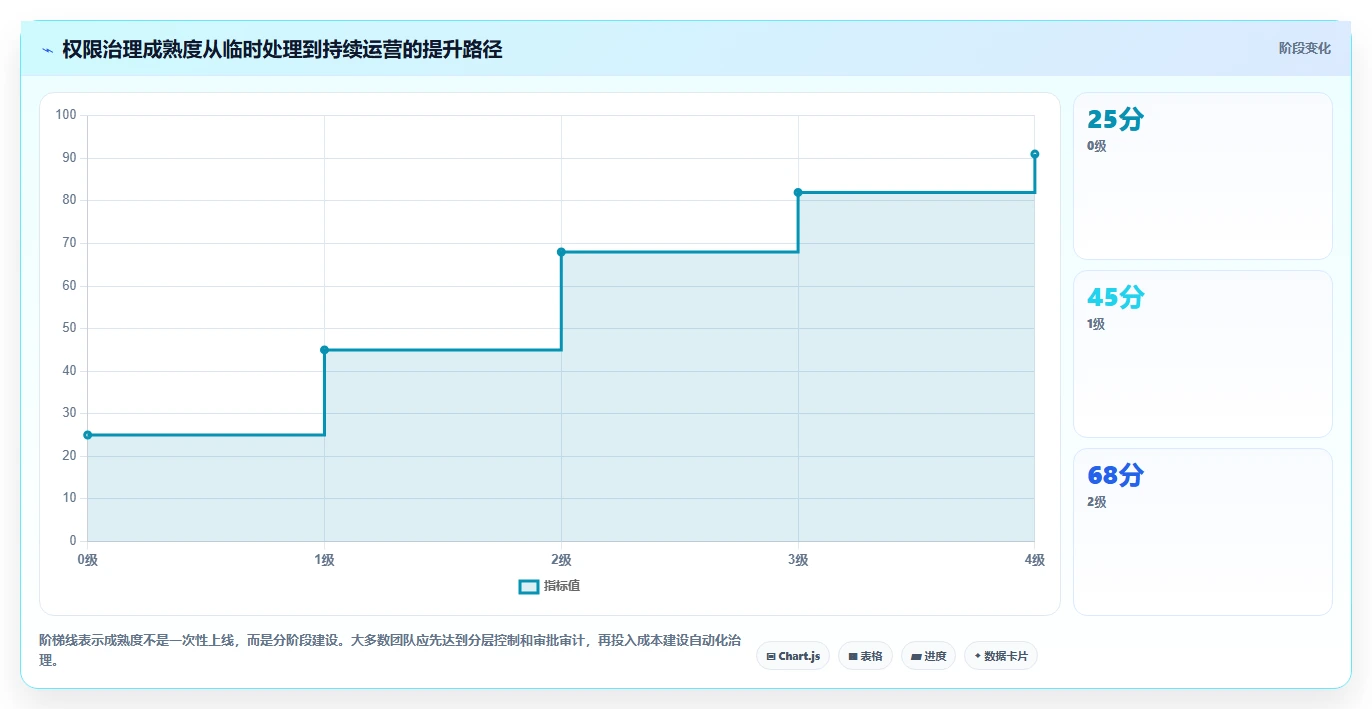The width and height of the screenshot is (1372, 709).
Task: Click the 70 y-axis label
Action: pos(69,243)
